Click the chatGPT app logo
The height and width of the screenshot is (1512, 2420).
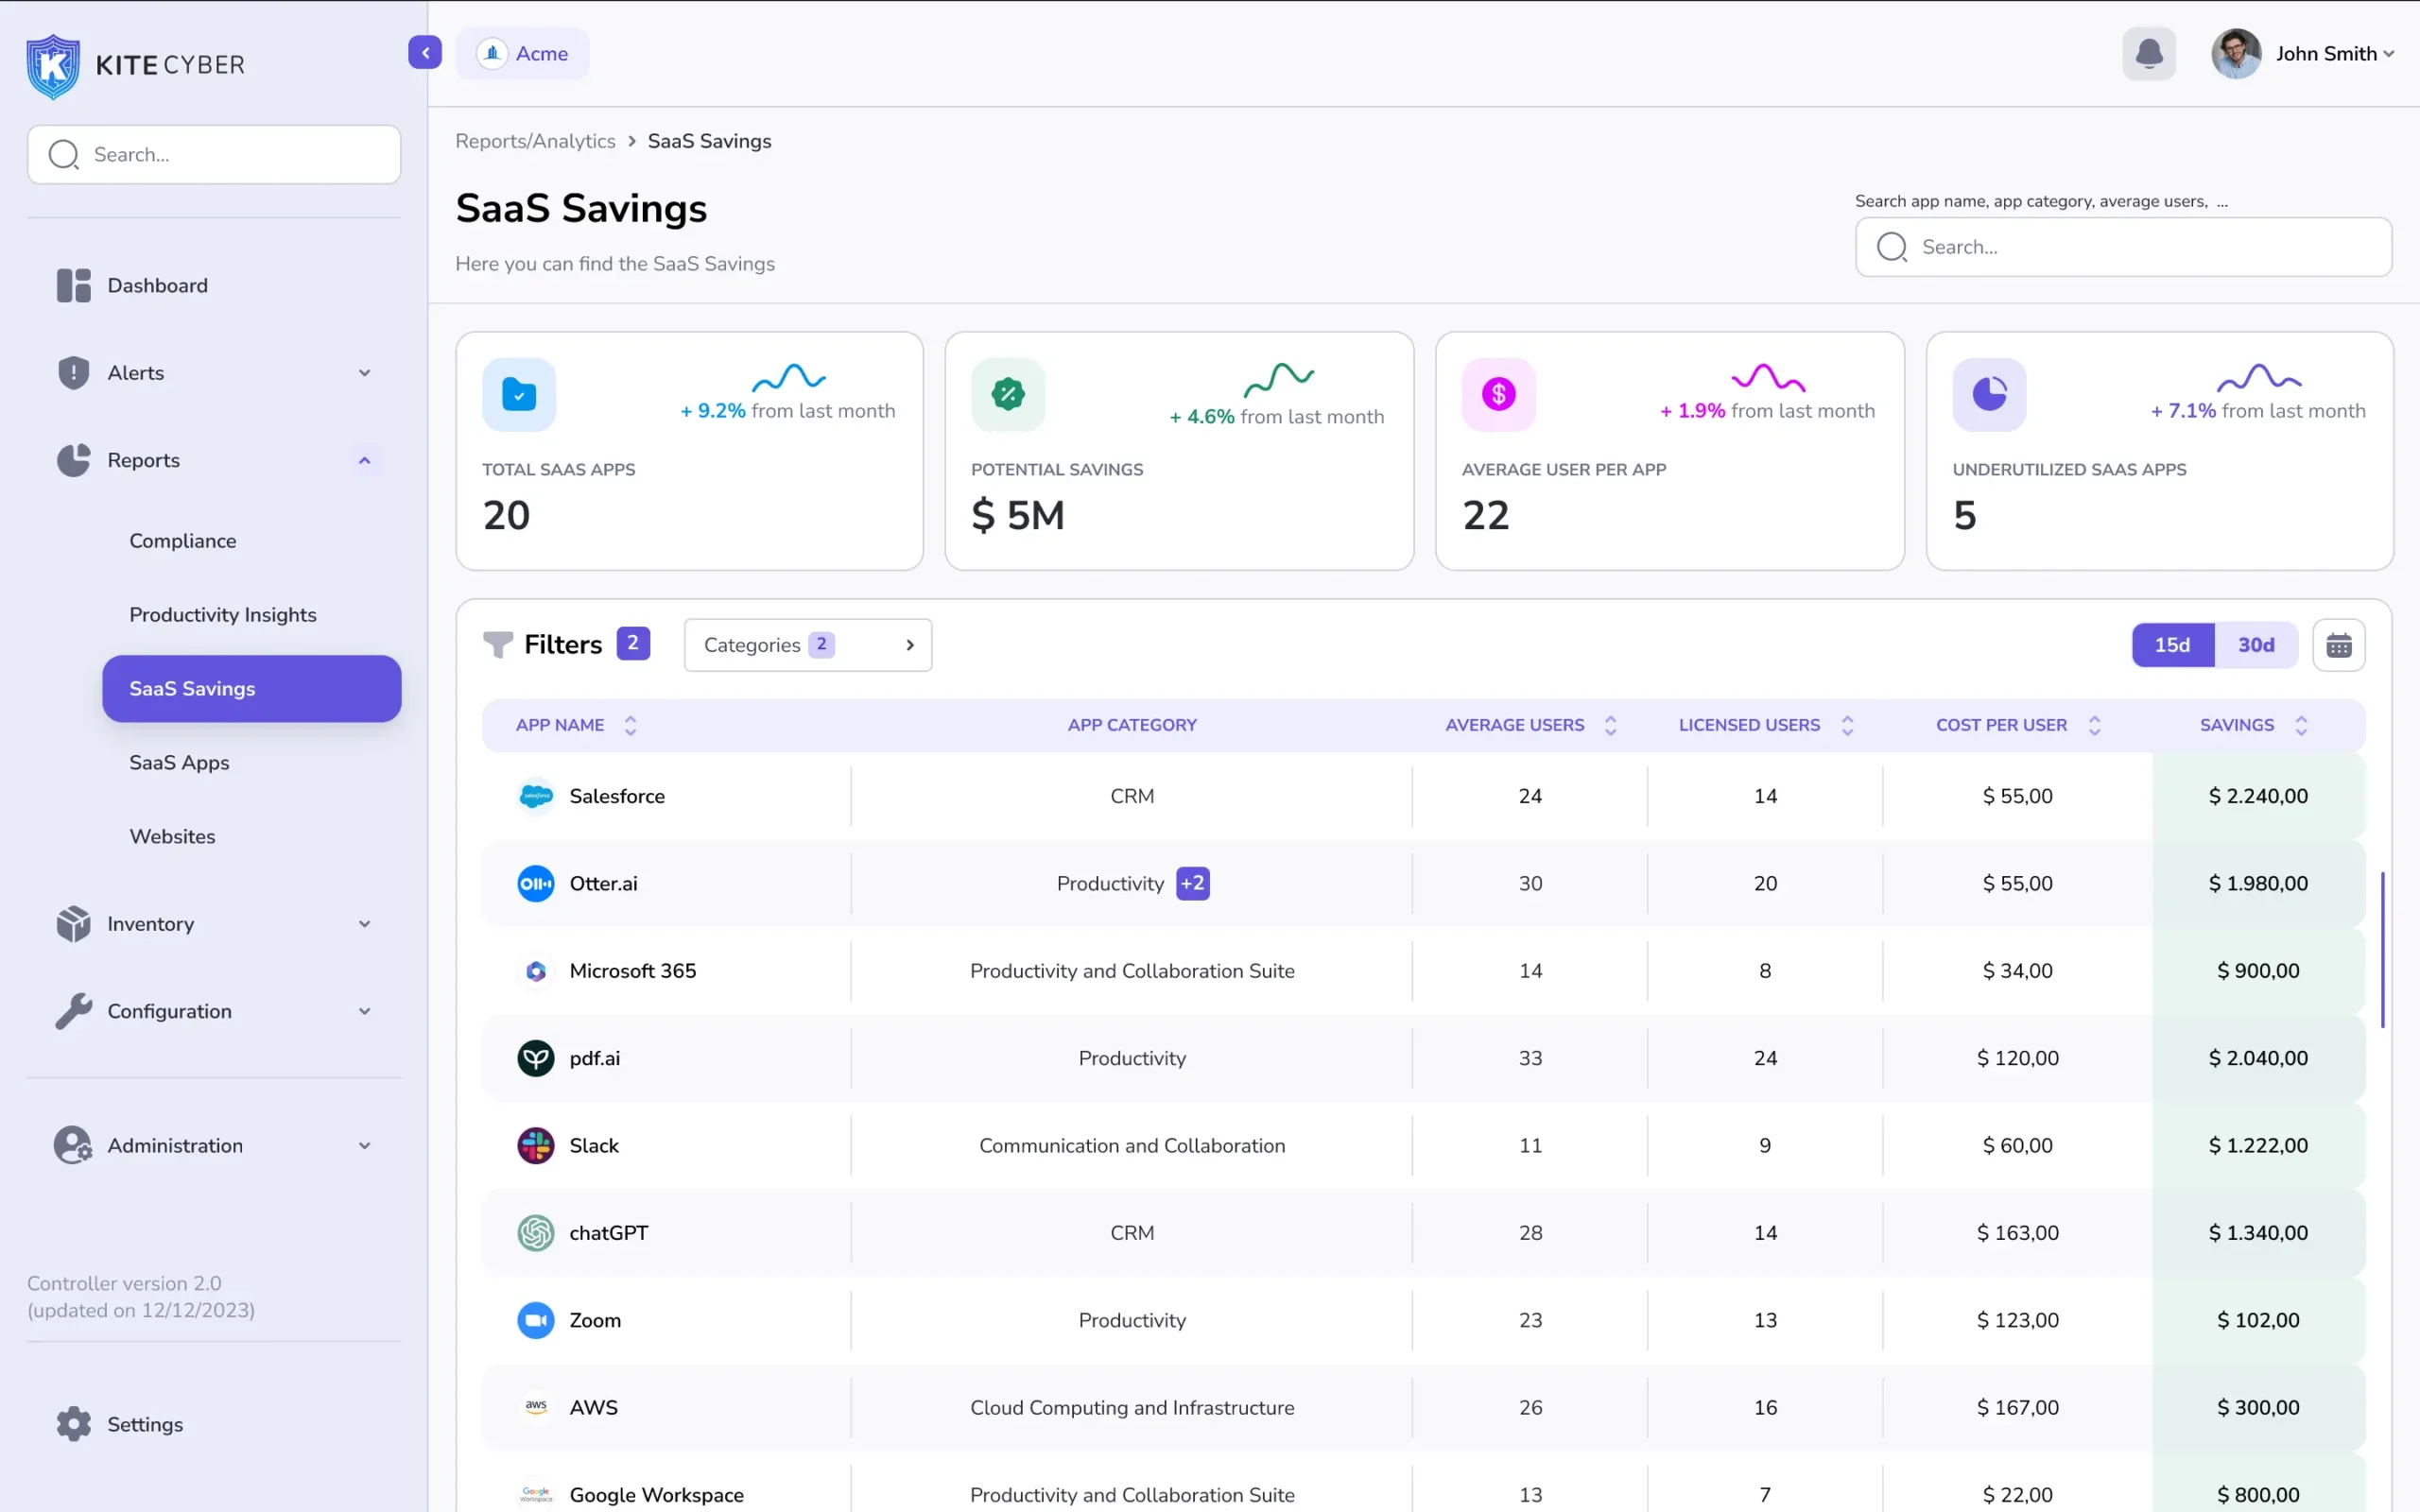point(536,1233)
